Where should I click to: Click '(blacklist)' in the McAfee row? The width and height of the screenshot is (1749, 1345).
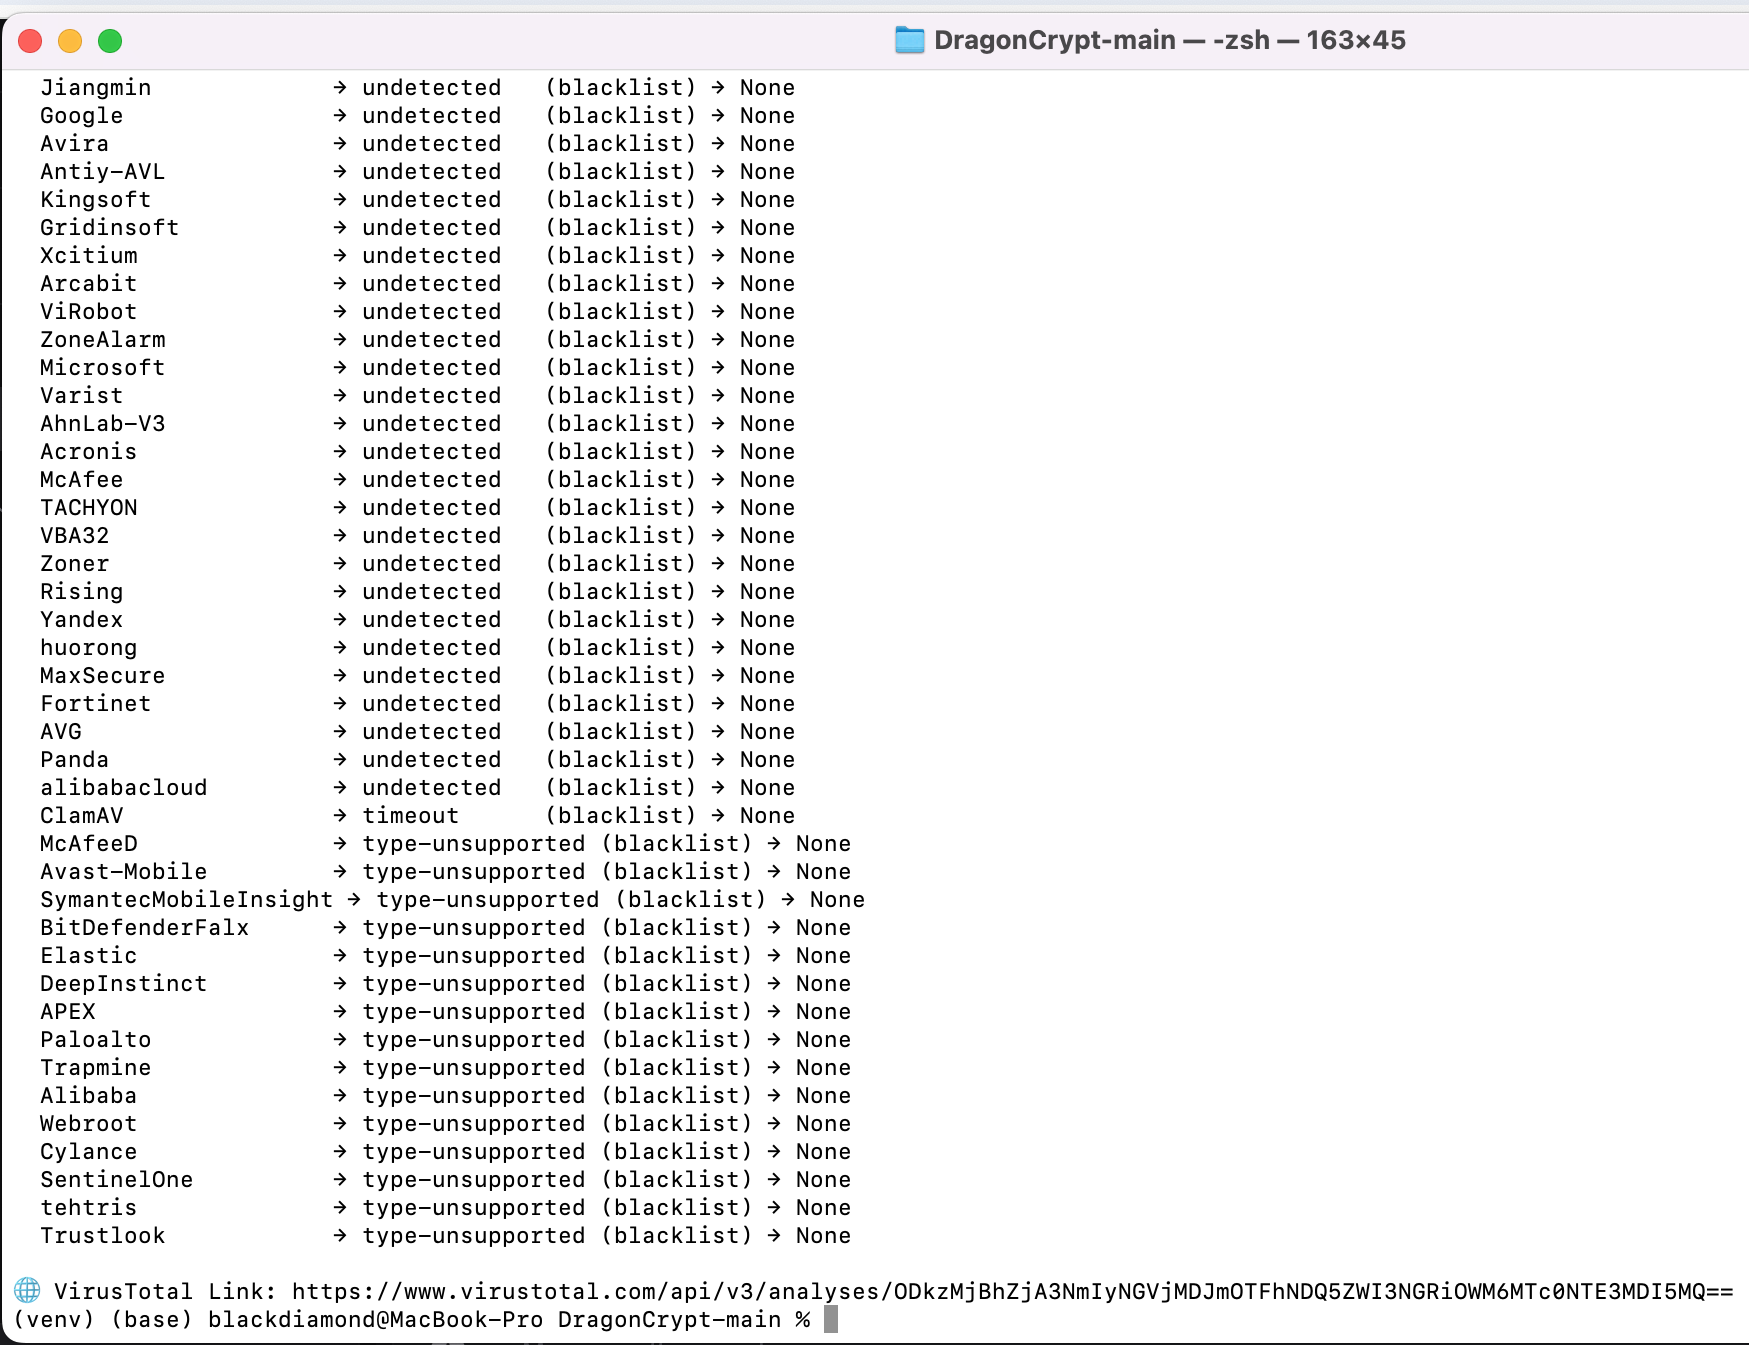(x=621, y=480)
